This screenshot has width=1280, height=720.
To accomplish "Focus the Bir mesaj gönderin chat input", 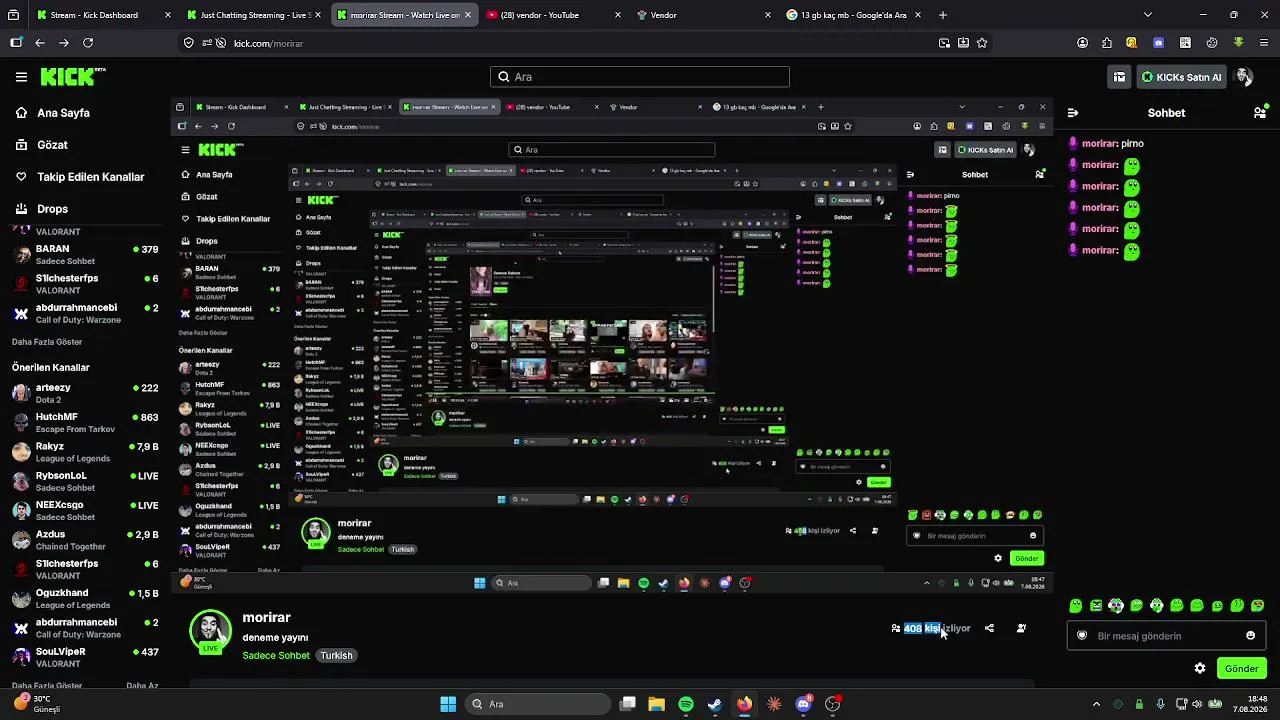I will (x=1166, y=636).
